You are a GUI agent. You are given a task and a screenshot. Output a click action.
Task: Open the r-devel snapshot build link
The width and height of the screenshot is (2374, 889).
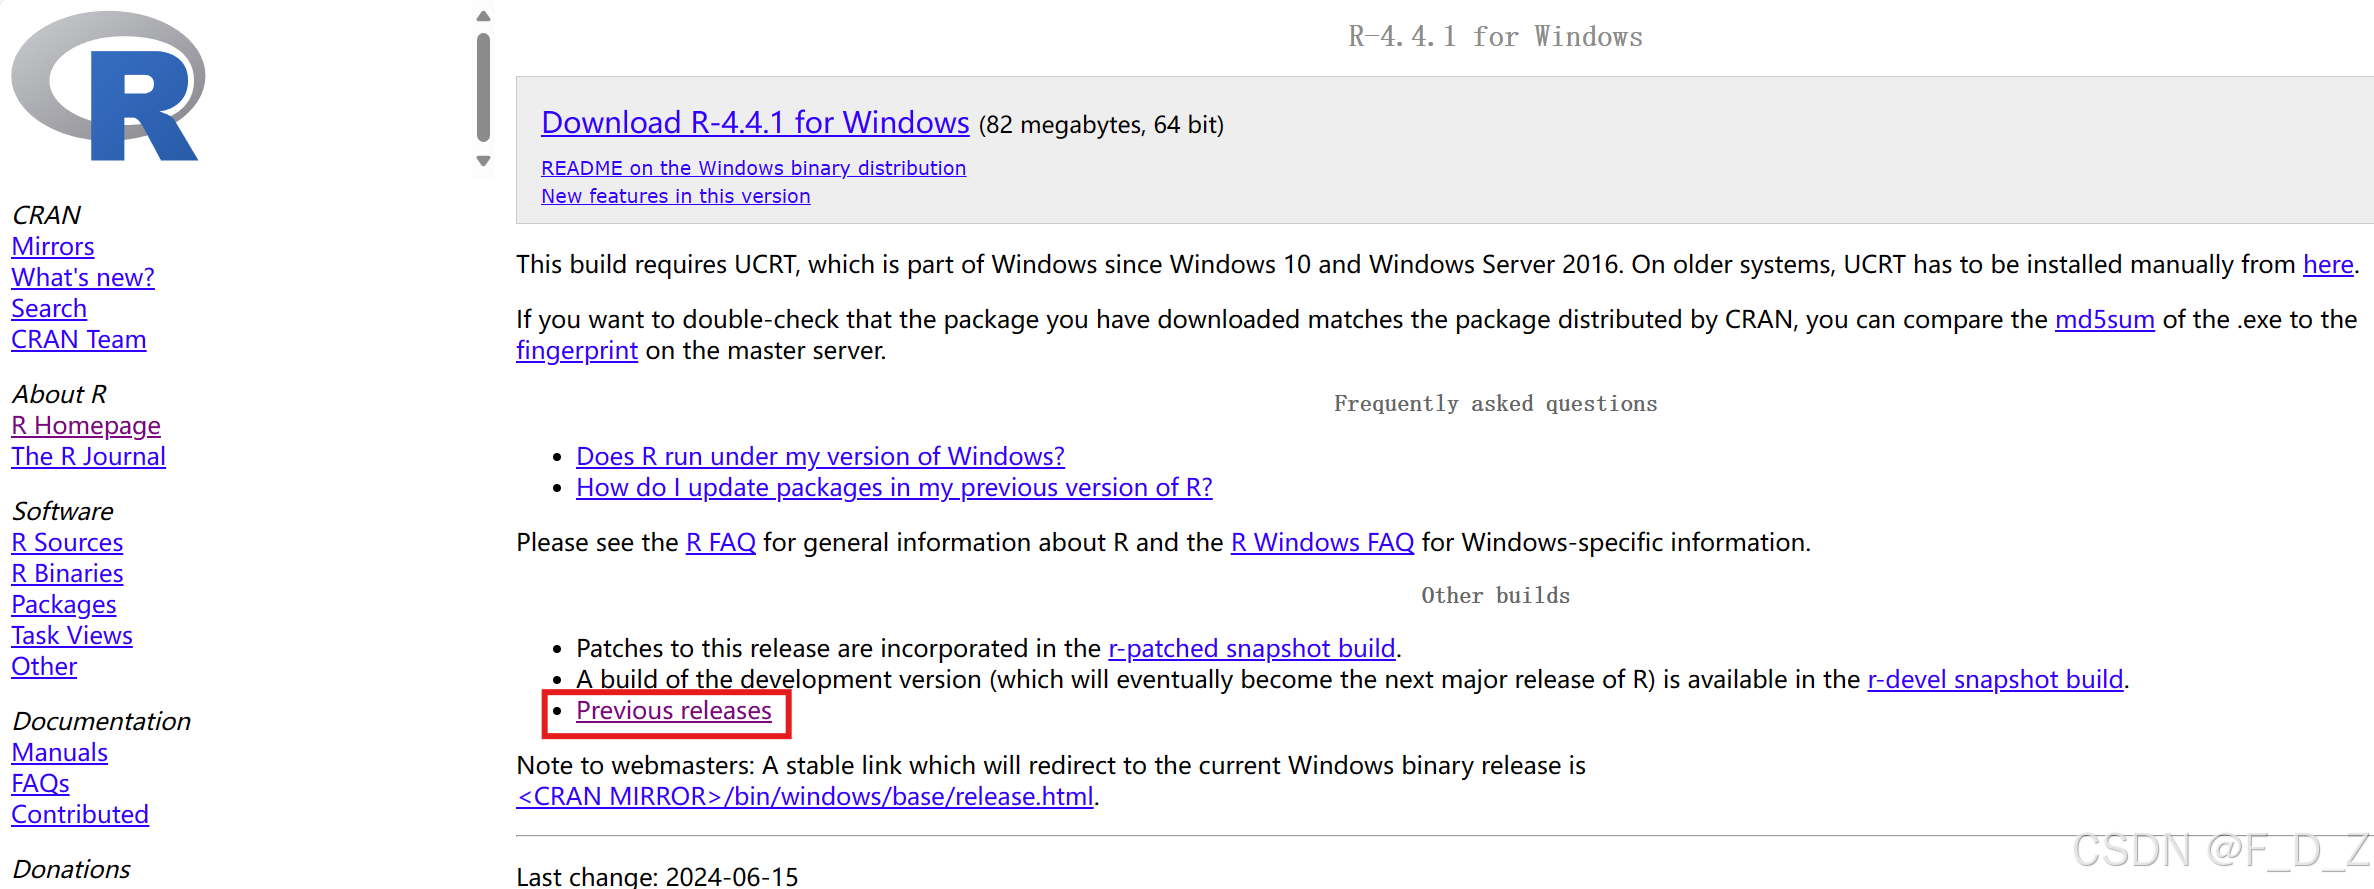tap(1995, 679)
